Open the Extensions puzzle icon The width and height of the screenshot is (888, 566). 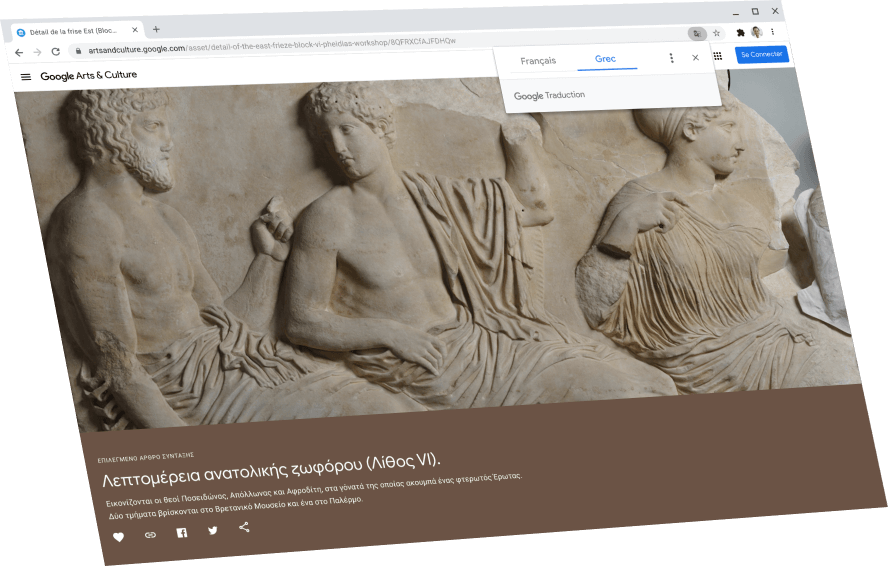point(740,33)
